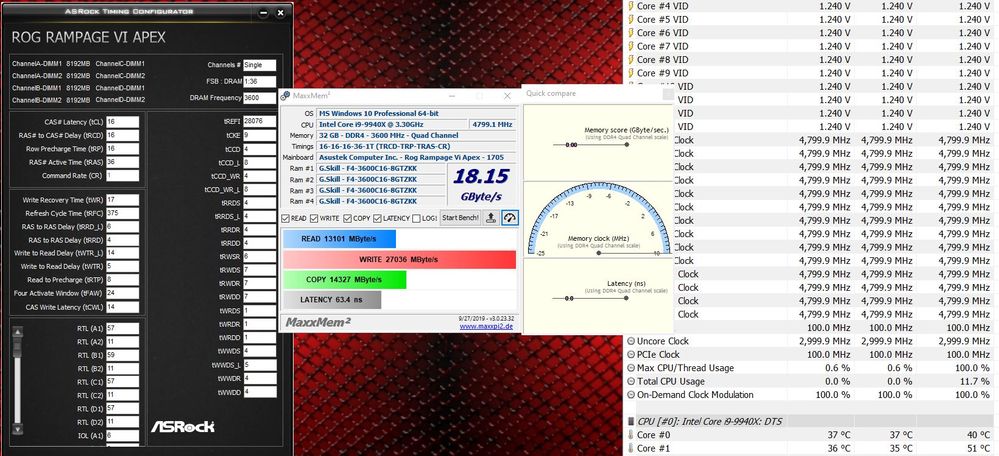Open the www.maxxpi2.de link
Screen dimensions: 999x456
point(486,327)
